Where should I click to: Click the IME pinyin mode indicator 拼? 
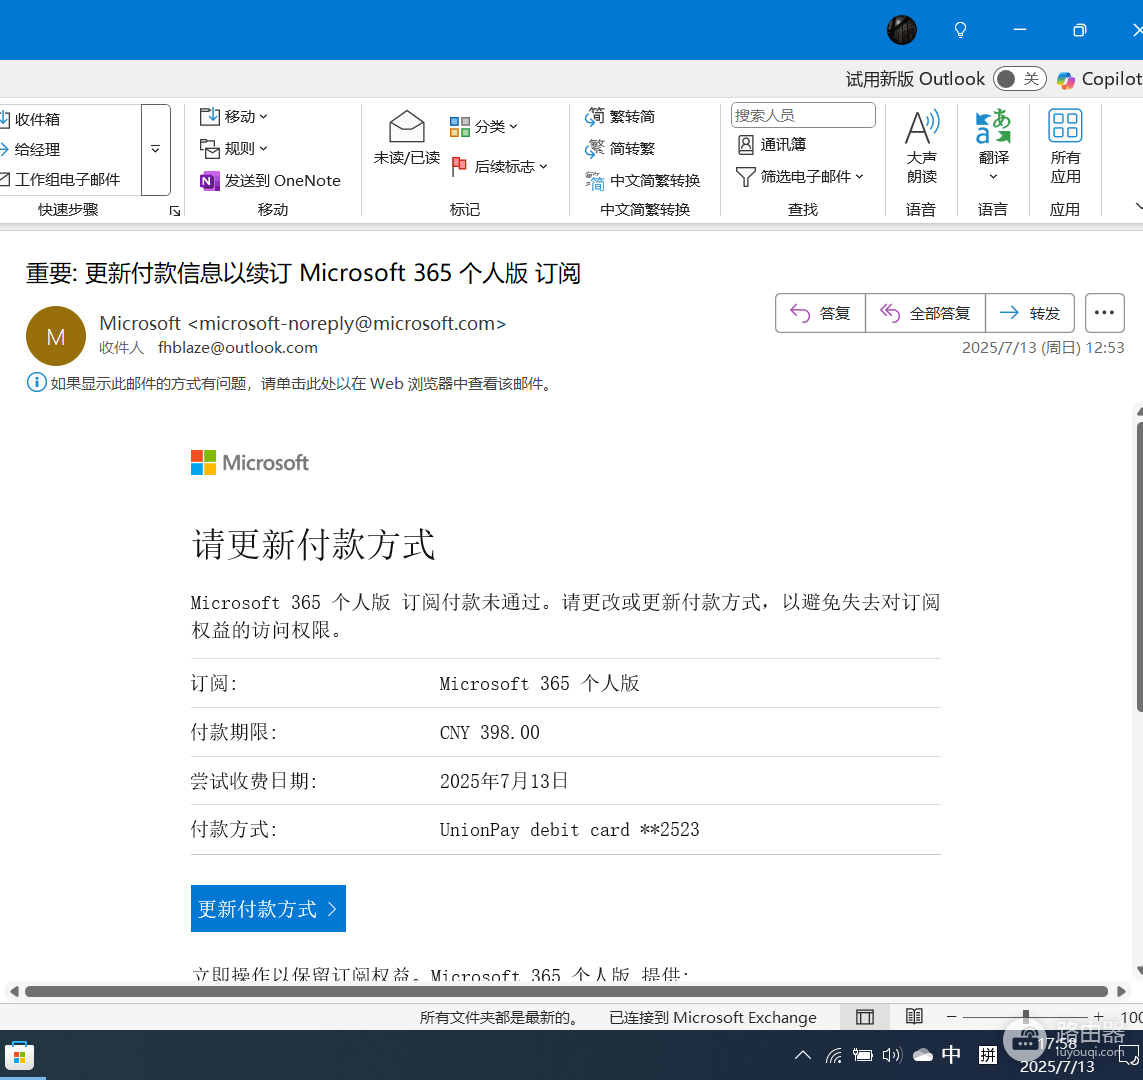tap(988, 1054)
